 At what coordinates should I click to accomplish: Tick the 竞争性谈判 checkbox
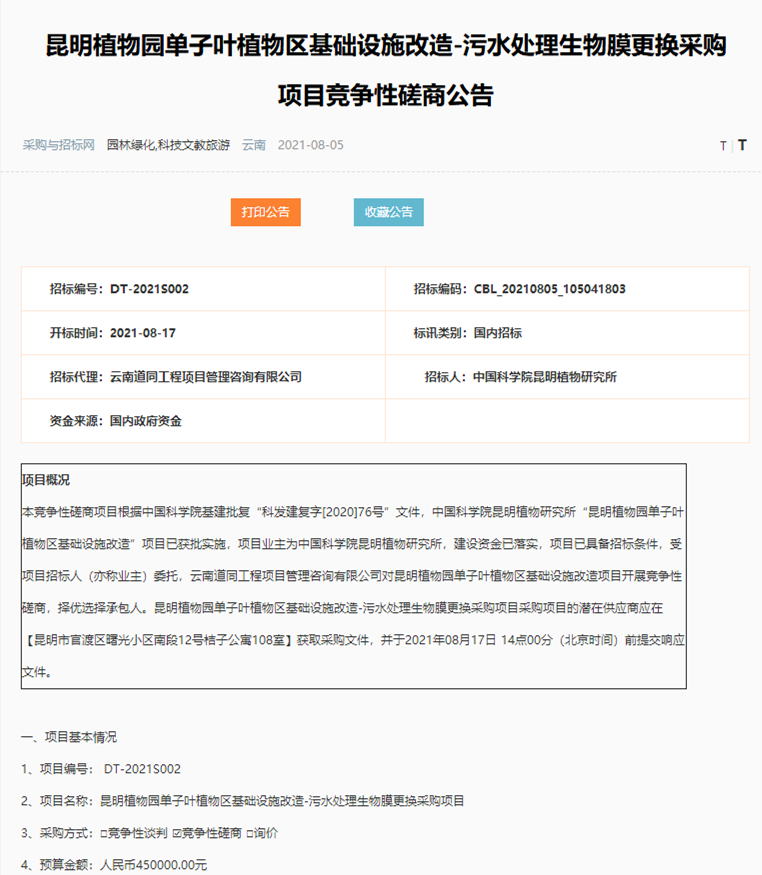[x=104, y=833]
